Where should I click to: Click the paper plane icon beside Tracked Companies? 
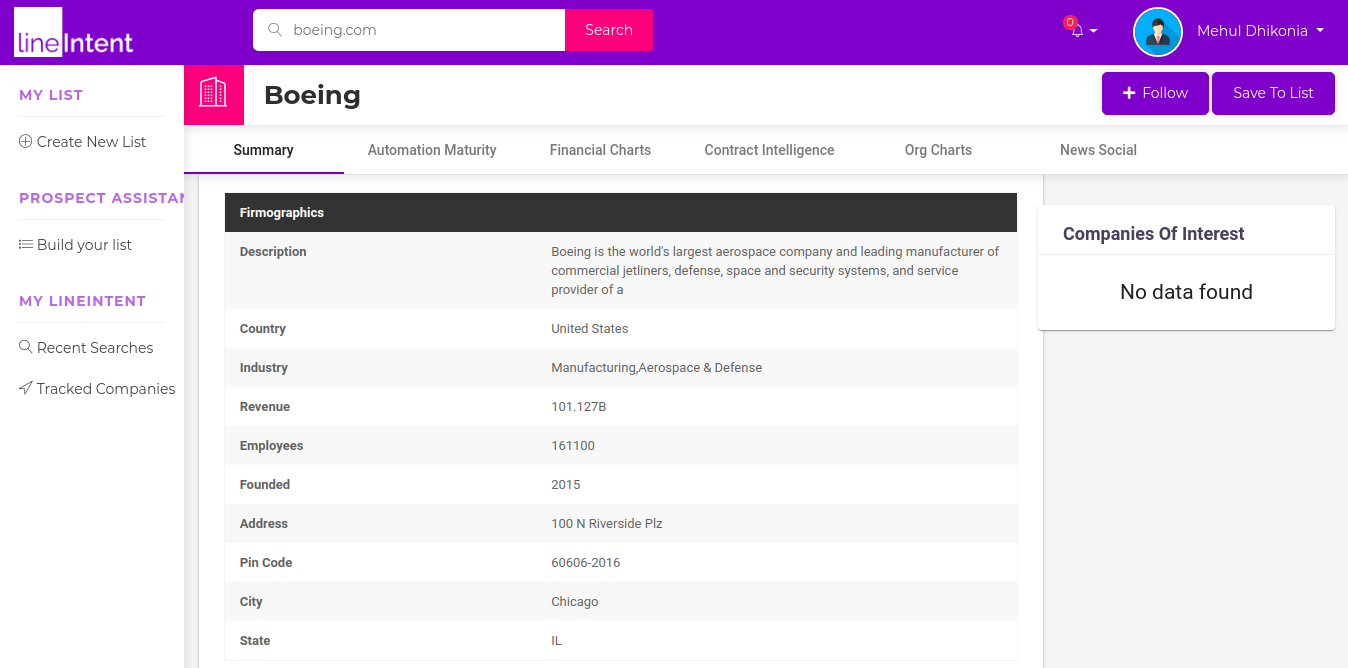click(x=26, y=388)
